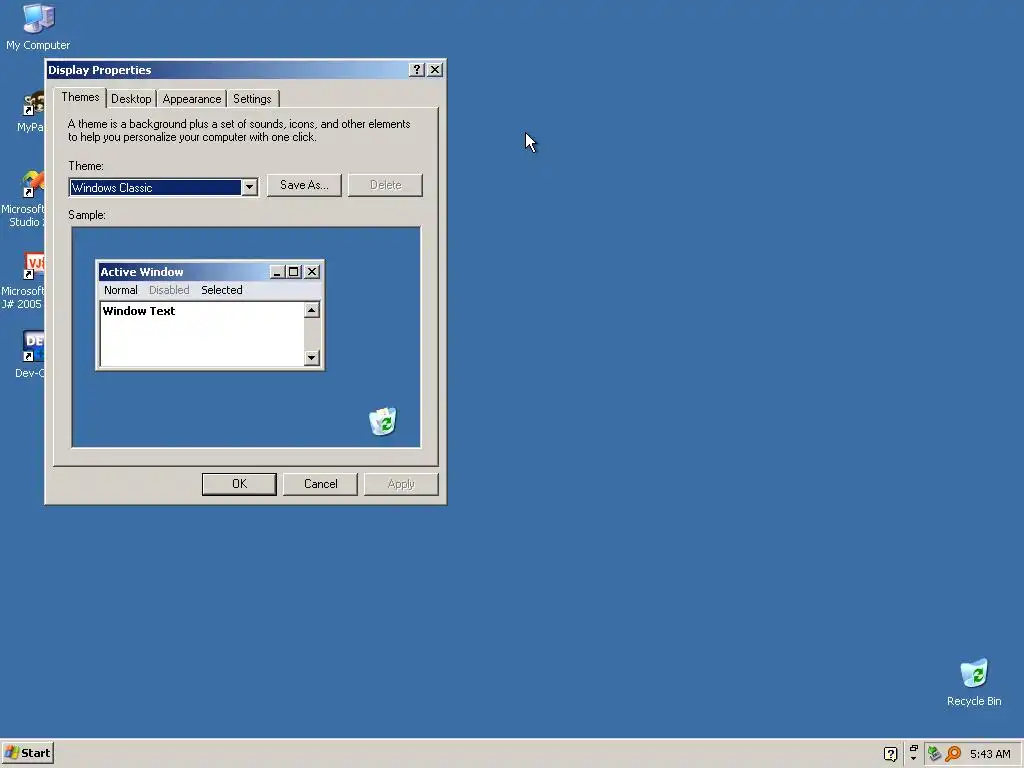Expand the Theme dropdown arrow
1024x768 pixels.
point(249,187)
